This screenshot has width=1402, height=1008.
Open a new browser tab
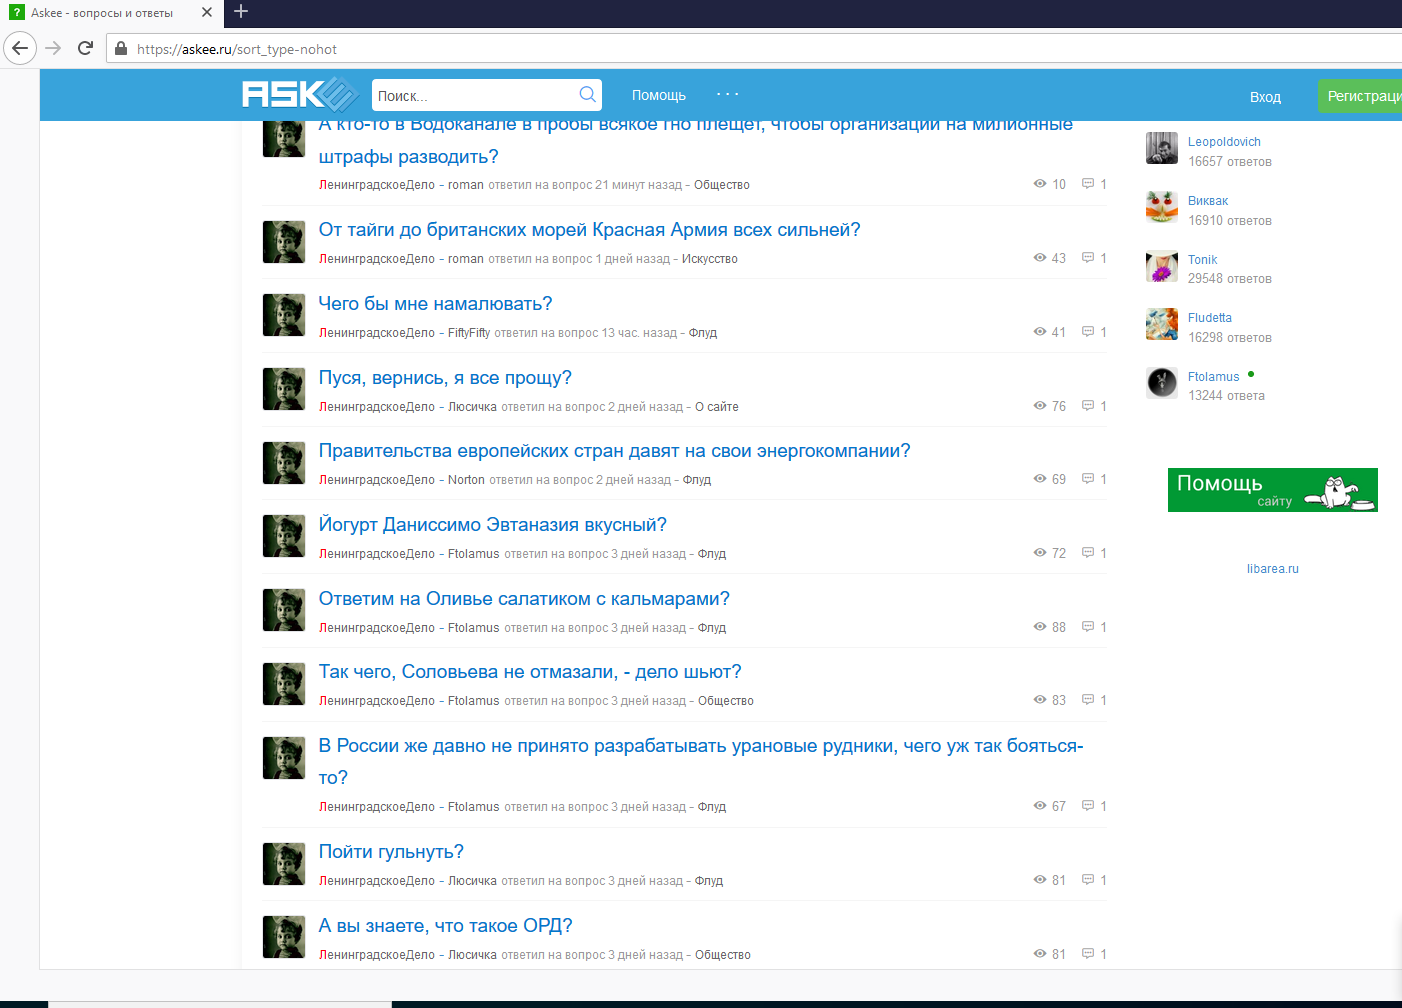click(241, 12)
